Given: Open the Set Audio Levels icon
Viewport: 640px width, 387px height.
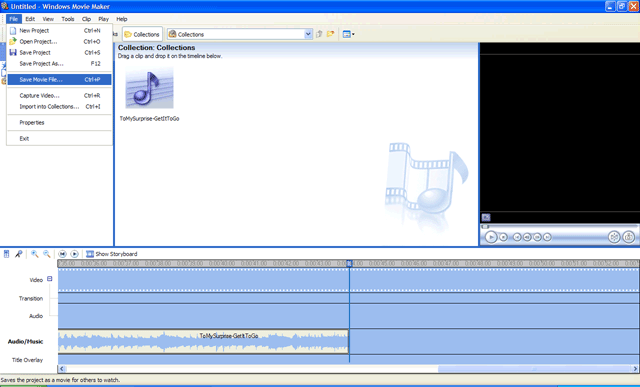Looking at the screenshot, I should point(6,254).
